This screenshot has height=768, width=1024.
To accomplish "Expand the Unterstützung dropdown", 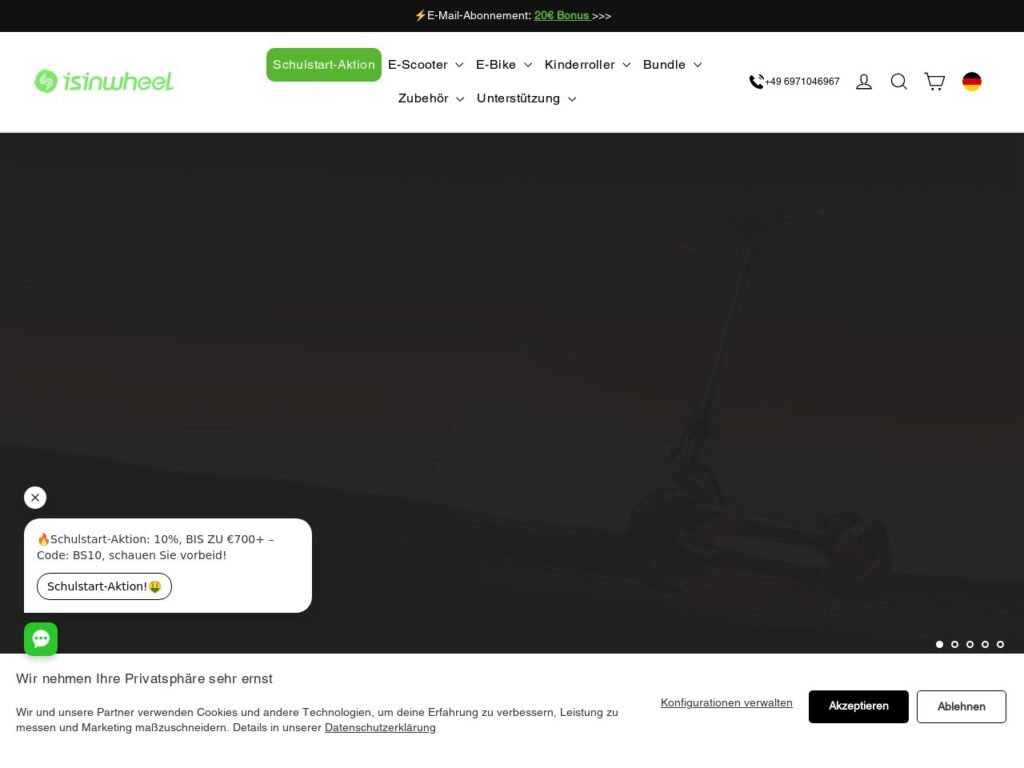I will click(x=526, y=99).
